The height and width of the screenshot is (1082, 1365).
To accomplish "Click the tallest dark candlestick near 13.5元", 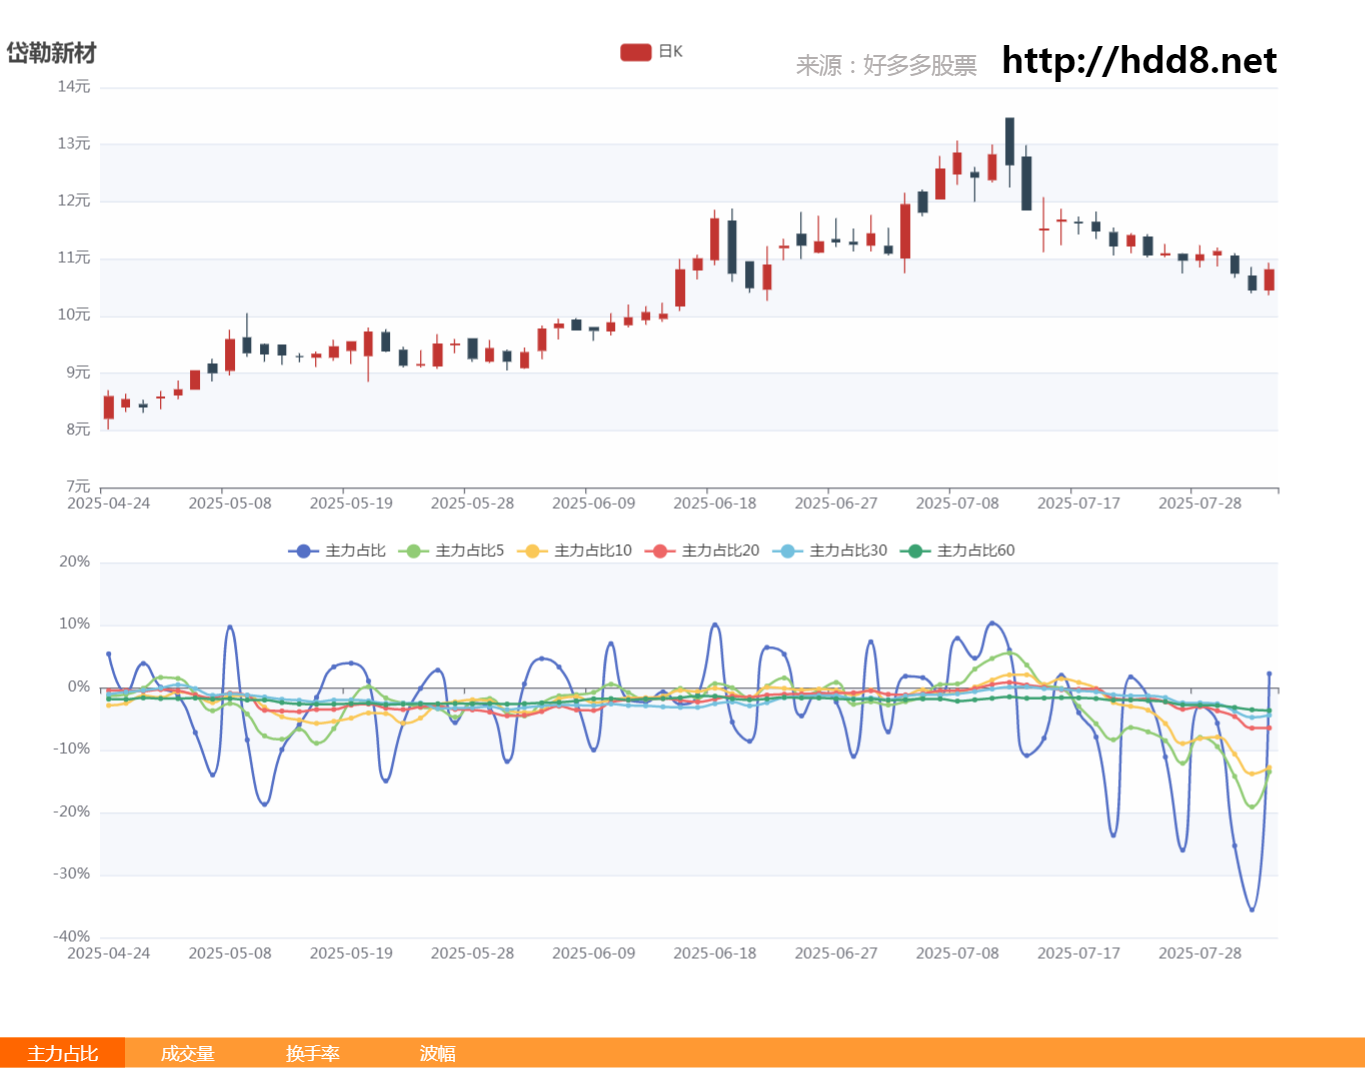I will pyautogui.click(x=1010, y=141).
